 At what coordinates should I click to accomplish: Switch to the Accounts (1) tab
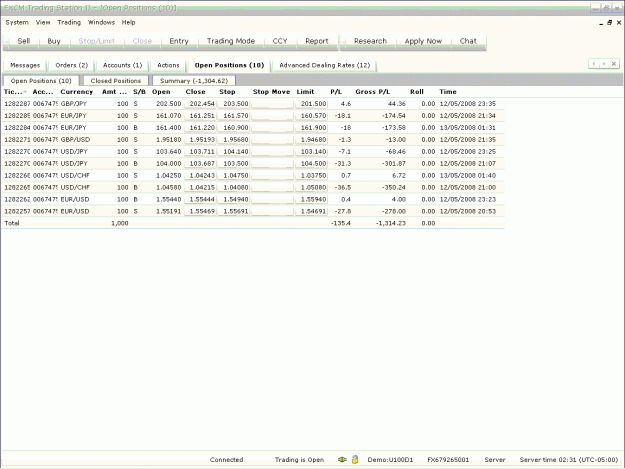122,65
